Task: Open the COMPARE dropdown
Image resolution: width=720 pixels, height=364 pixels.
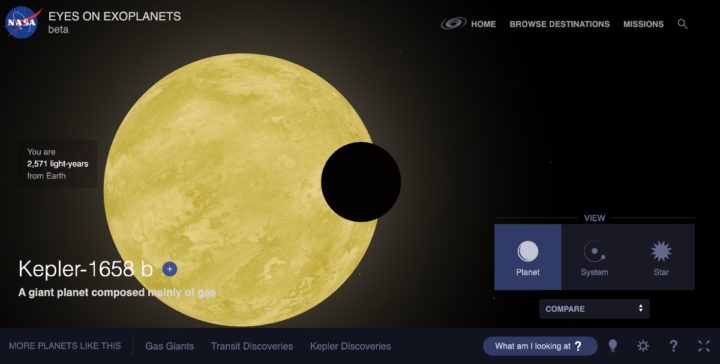Action: (x=594, y=309)
